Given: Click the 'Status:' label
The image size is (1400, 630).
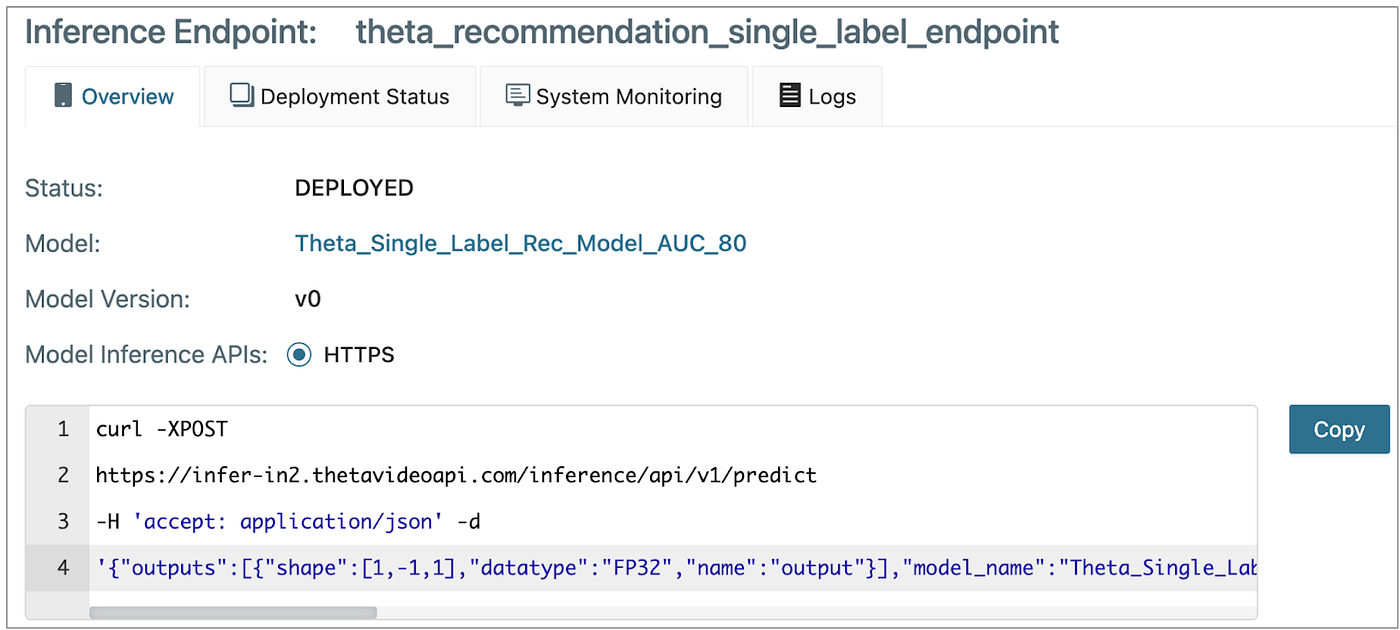Looking at the screenshot, I should (64, 188).
